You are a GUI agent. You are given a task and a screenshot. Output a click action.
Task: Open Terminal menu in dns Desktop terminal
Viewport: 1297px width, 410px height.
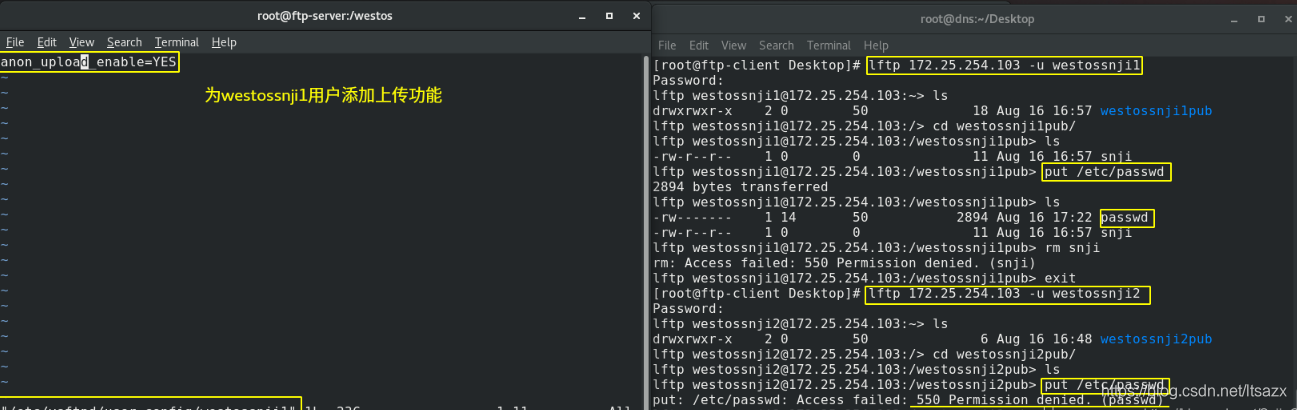point(829,45)
